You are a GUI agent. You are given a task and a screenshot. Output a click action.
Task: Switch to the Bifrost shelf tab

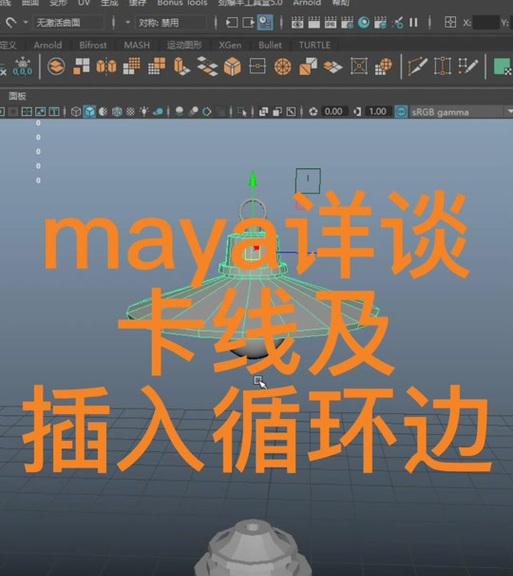coord(93,45)
